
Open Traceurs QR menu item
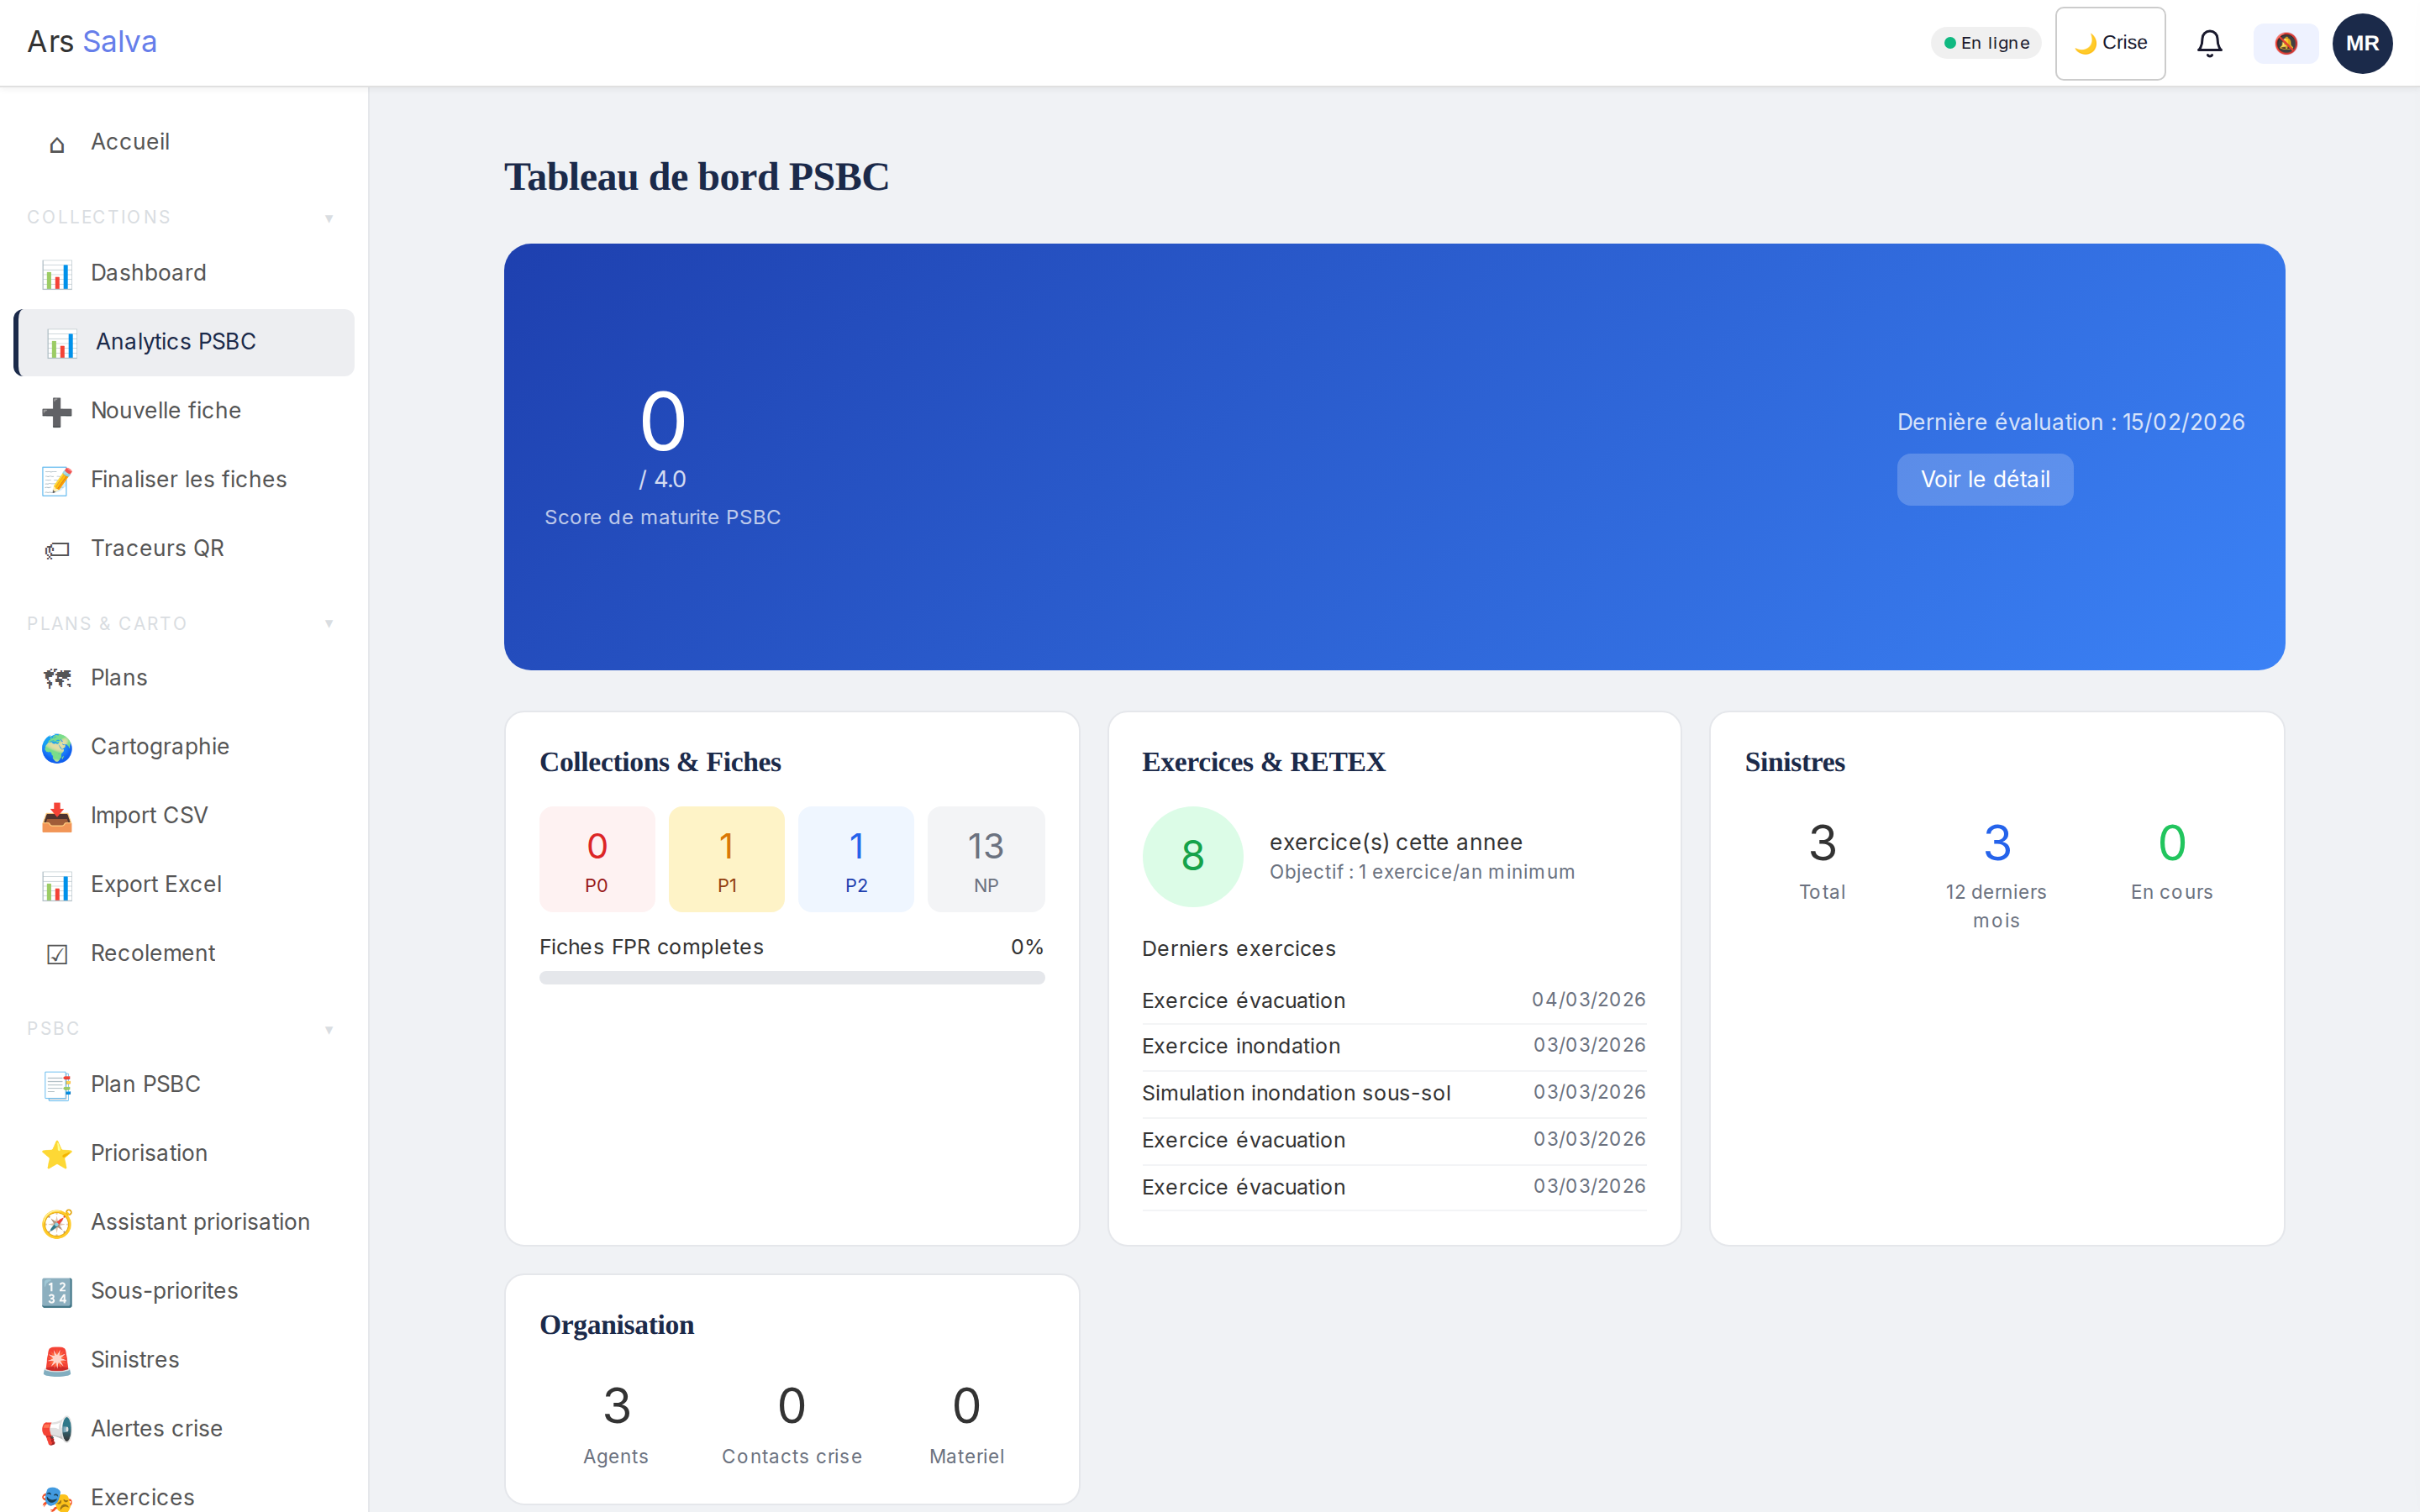pyautogui.click(x=184, y=549)
